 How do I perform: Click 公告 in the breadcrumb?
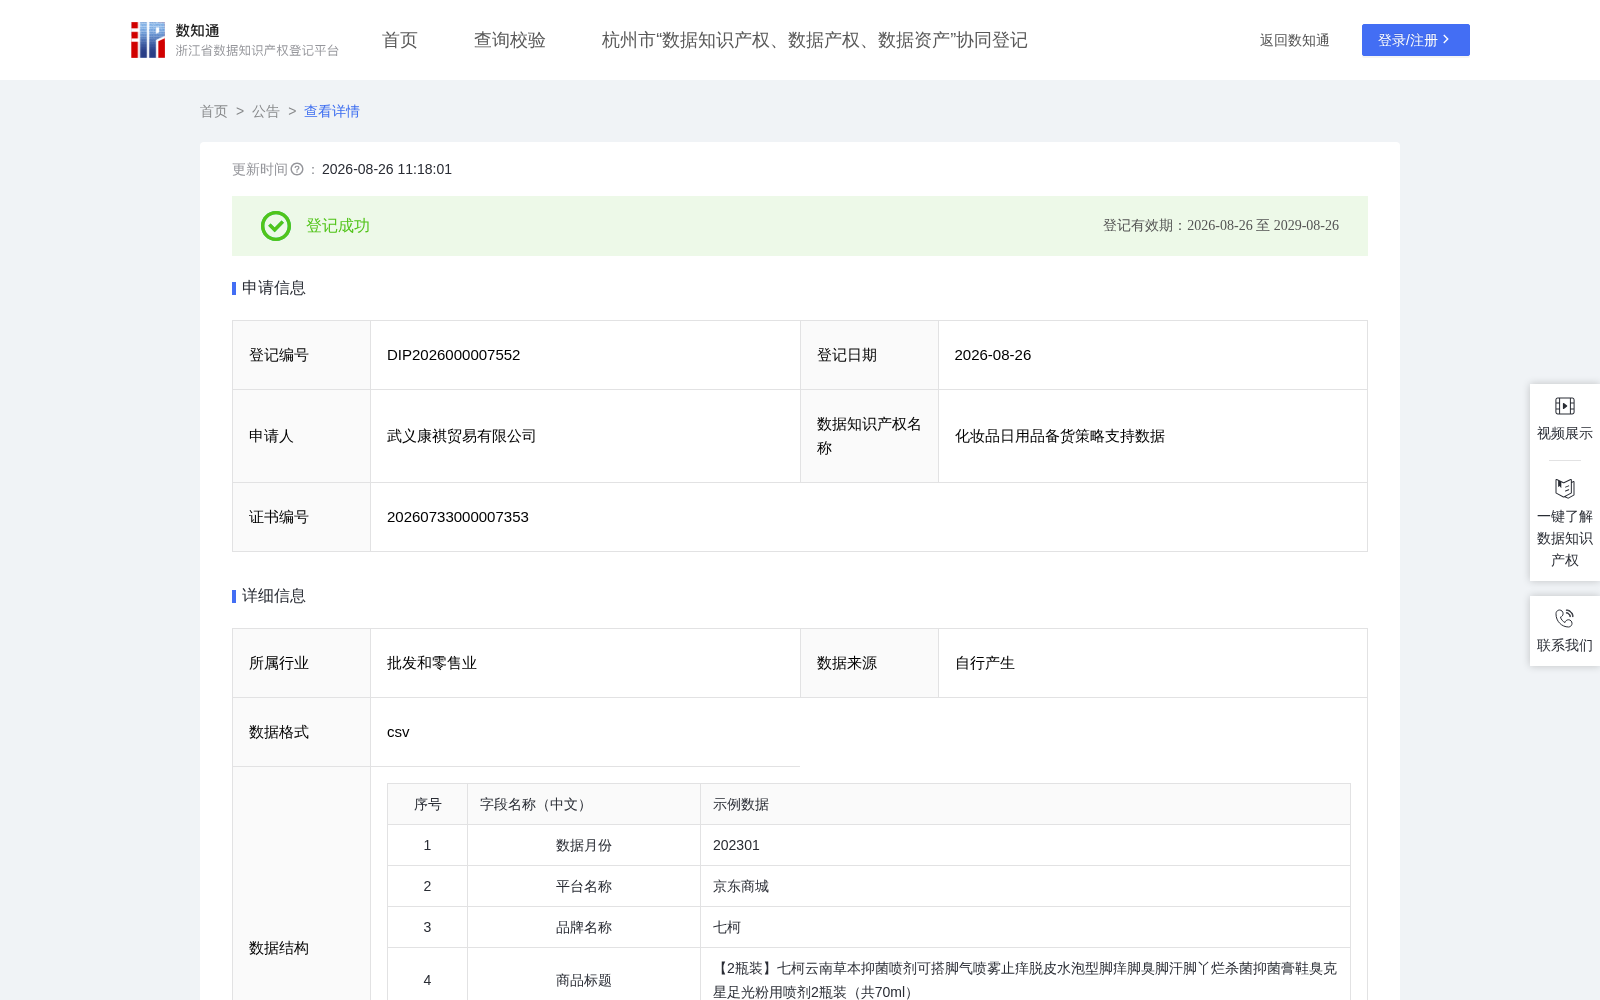(x=266, y=111)
